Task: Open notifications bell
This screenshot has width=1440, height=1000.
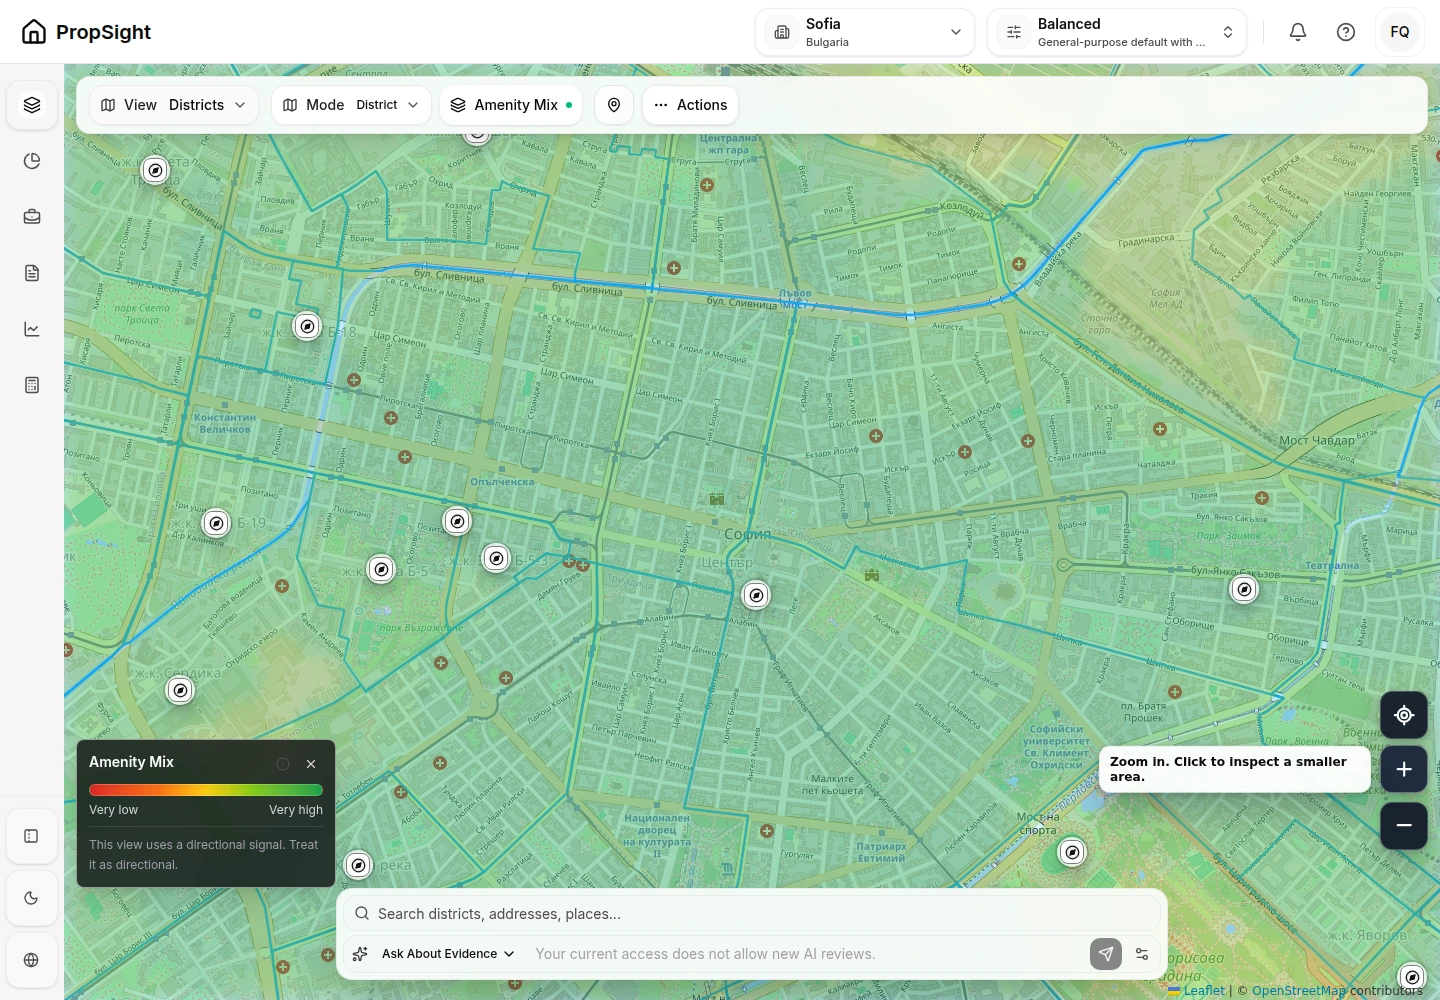Action: (1298, 32)
